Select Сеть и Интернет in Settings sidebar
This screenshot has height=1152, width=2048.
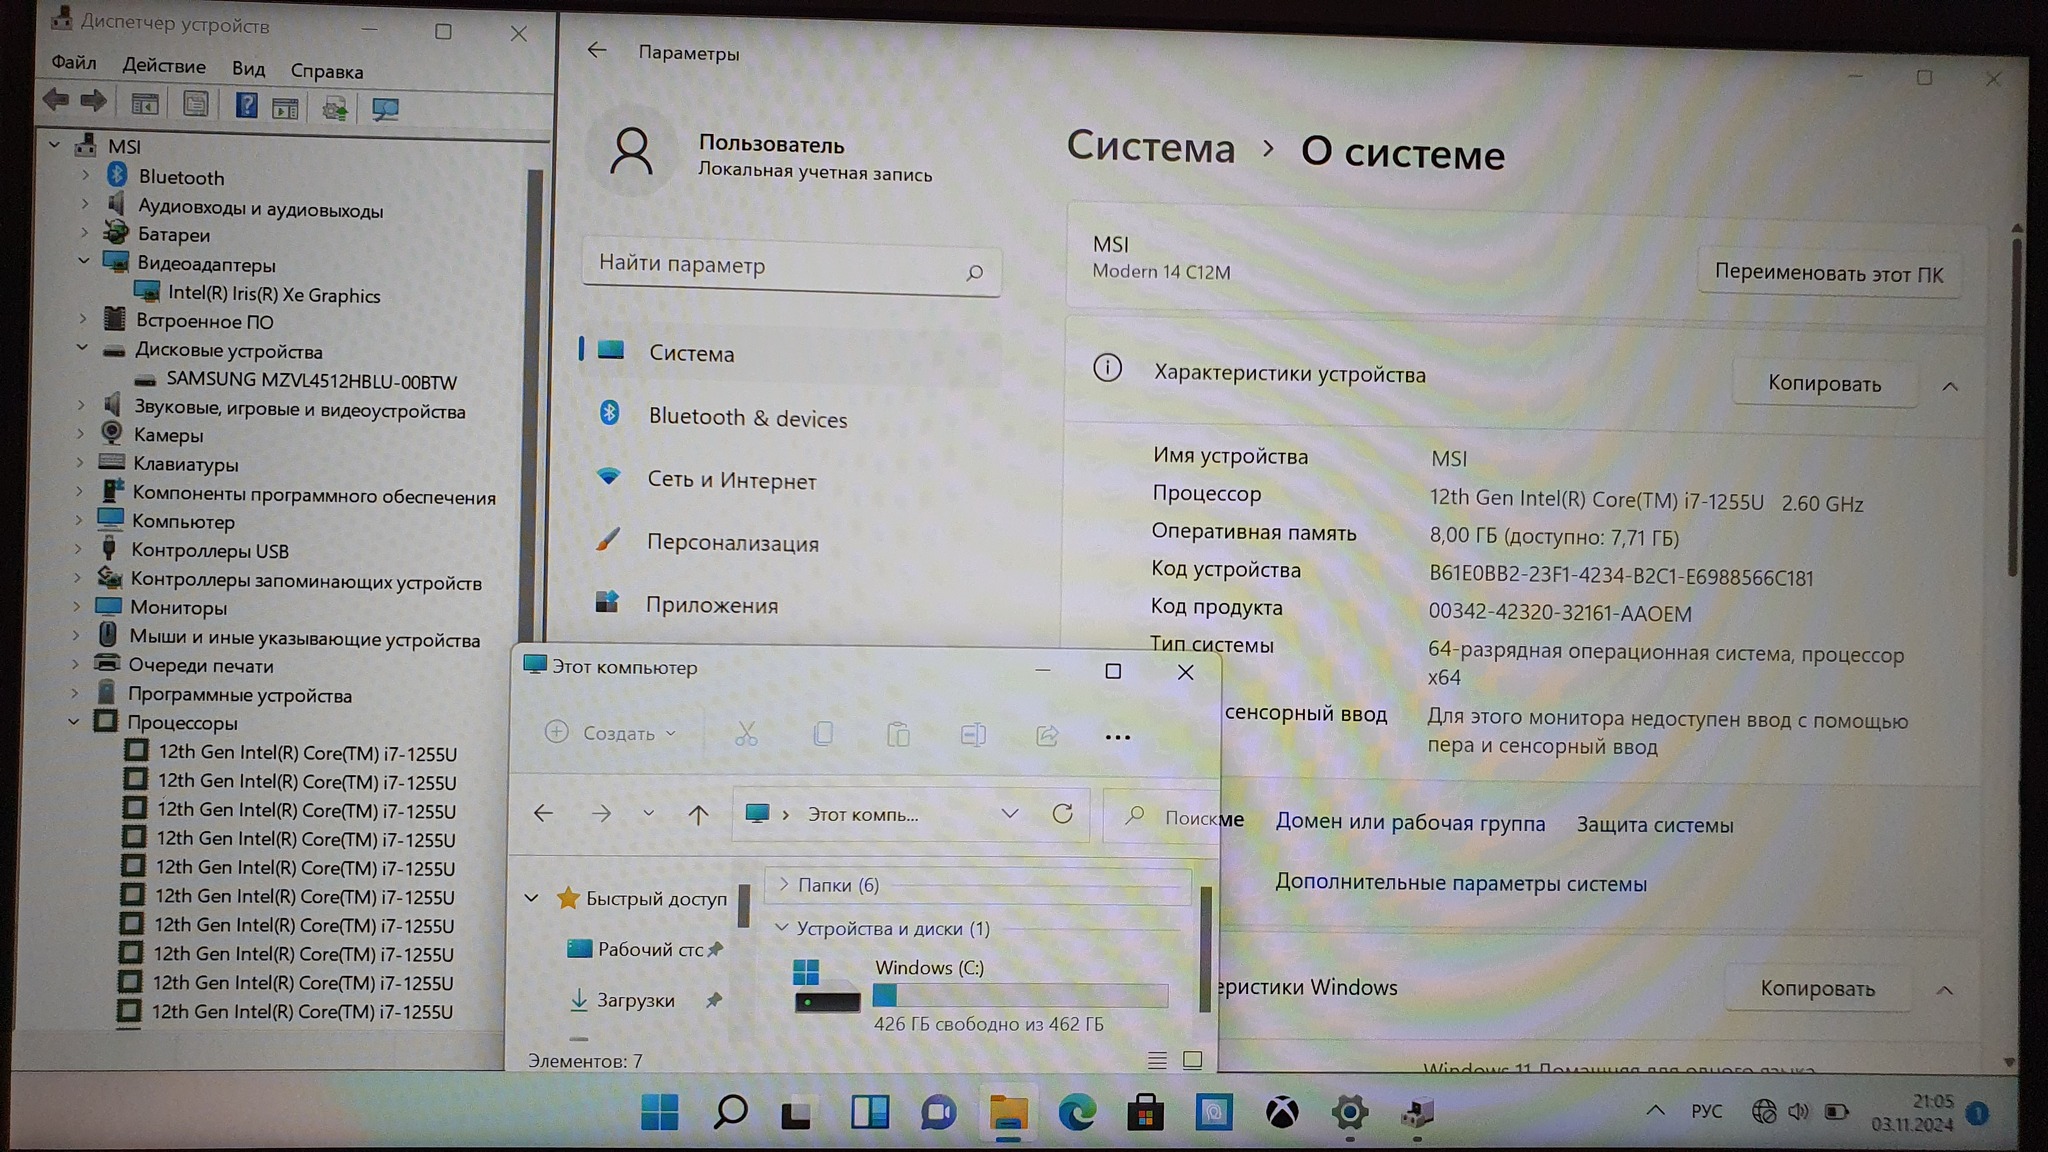click(731, 481)
